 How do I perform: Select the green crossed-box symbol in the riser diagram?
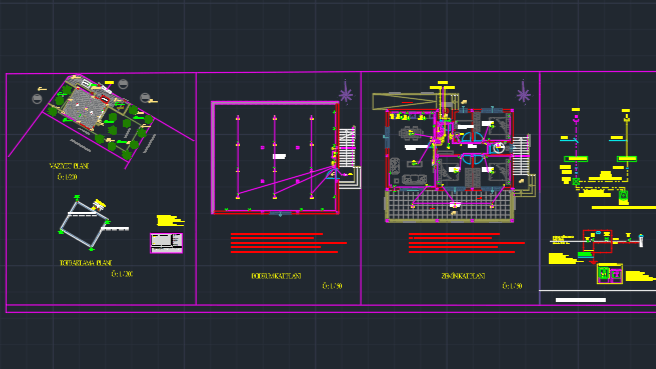point(576,182)
